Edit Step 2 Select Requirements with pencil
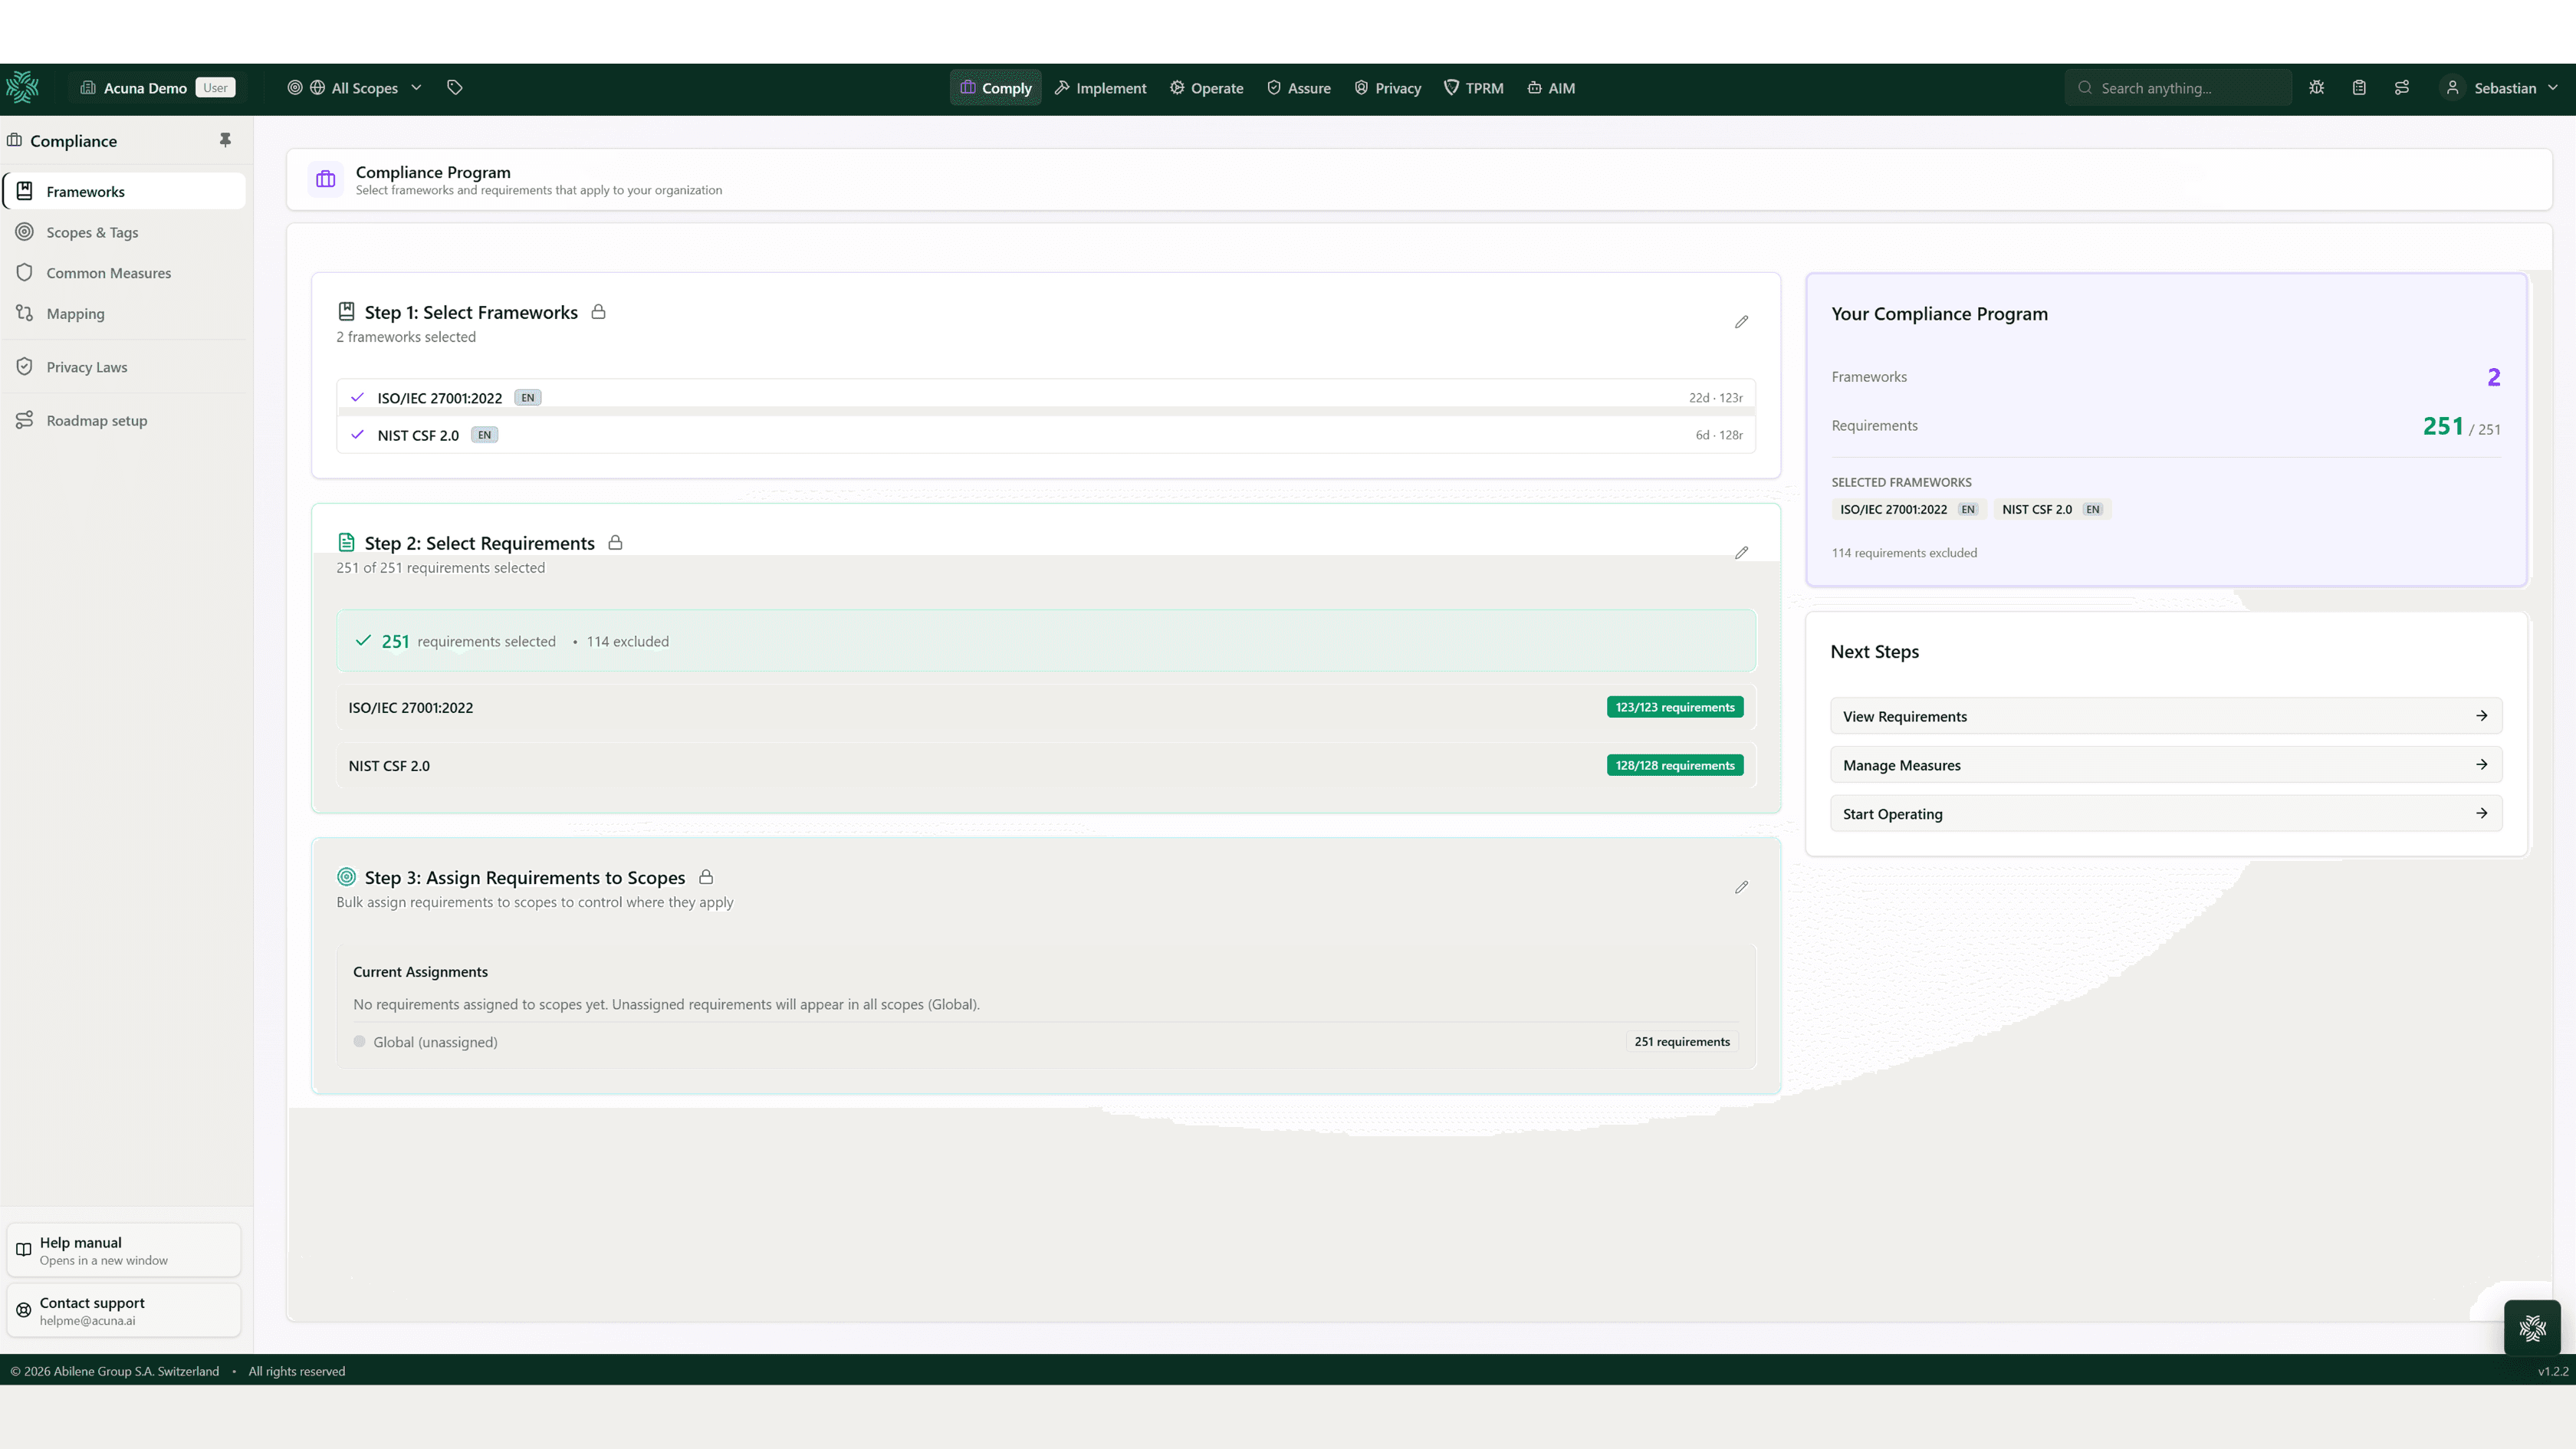Image resolution: width=2576 pixels, height=1449 pixels. pos(1741,553)
